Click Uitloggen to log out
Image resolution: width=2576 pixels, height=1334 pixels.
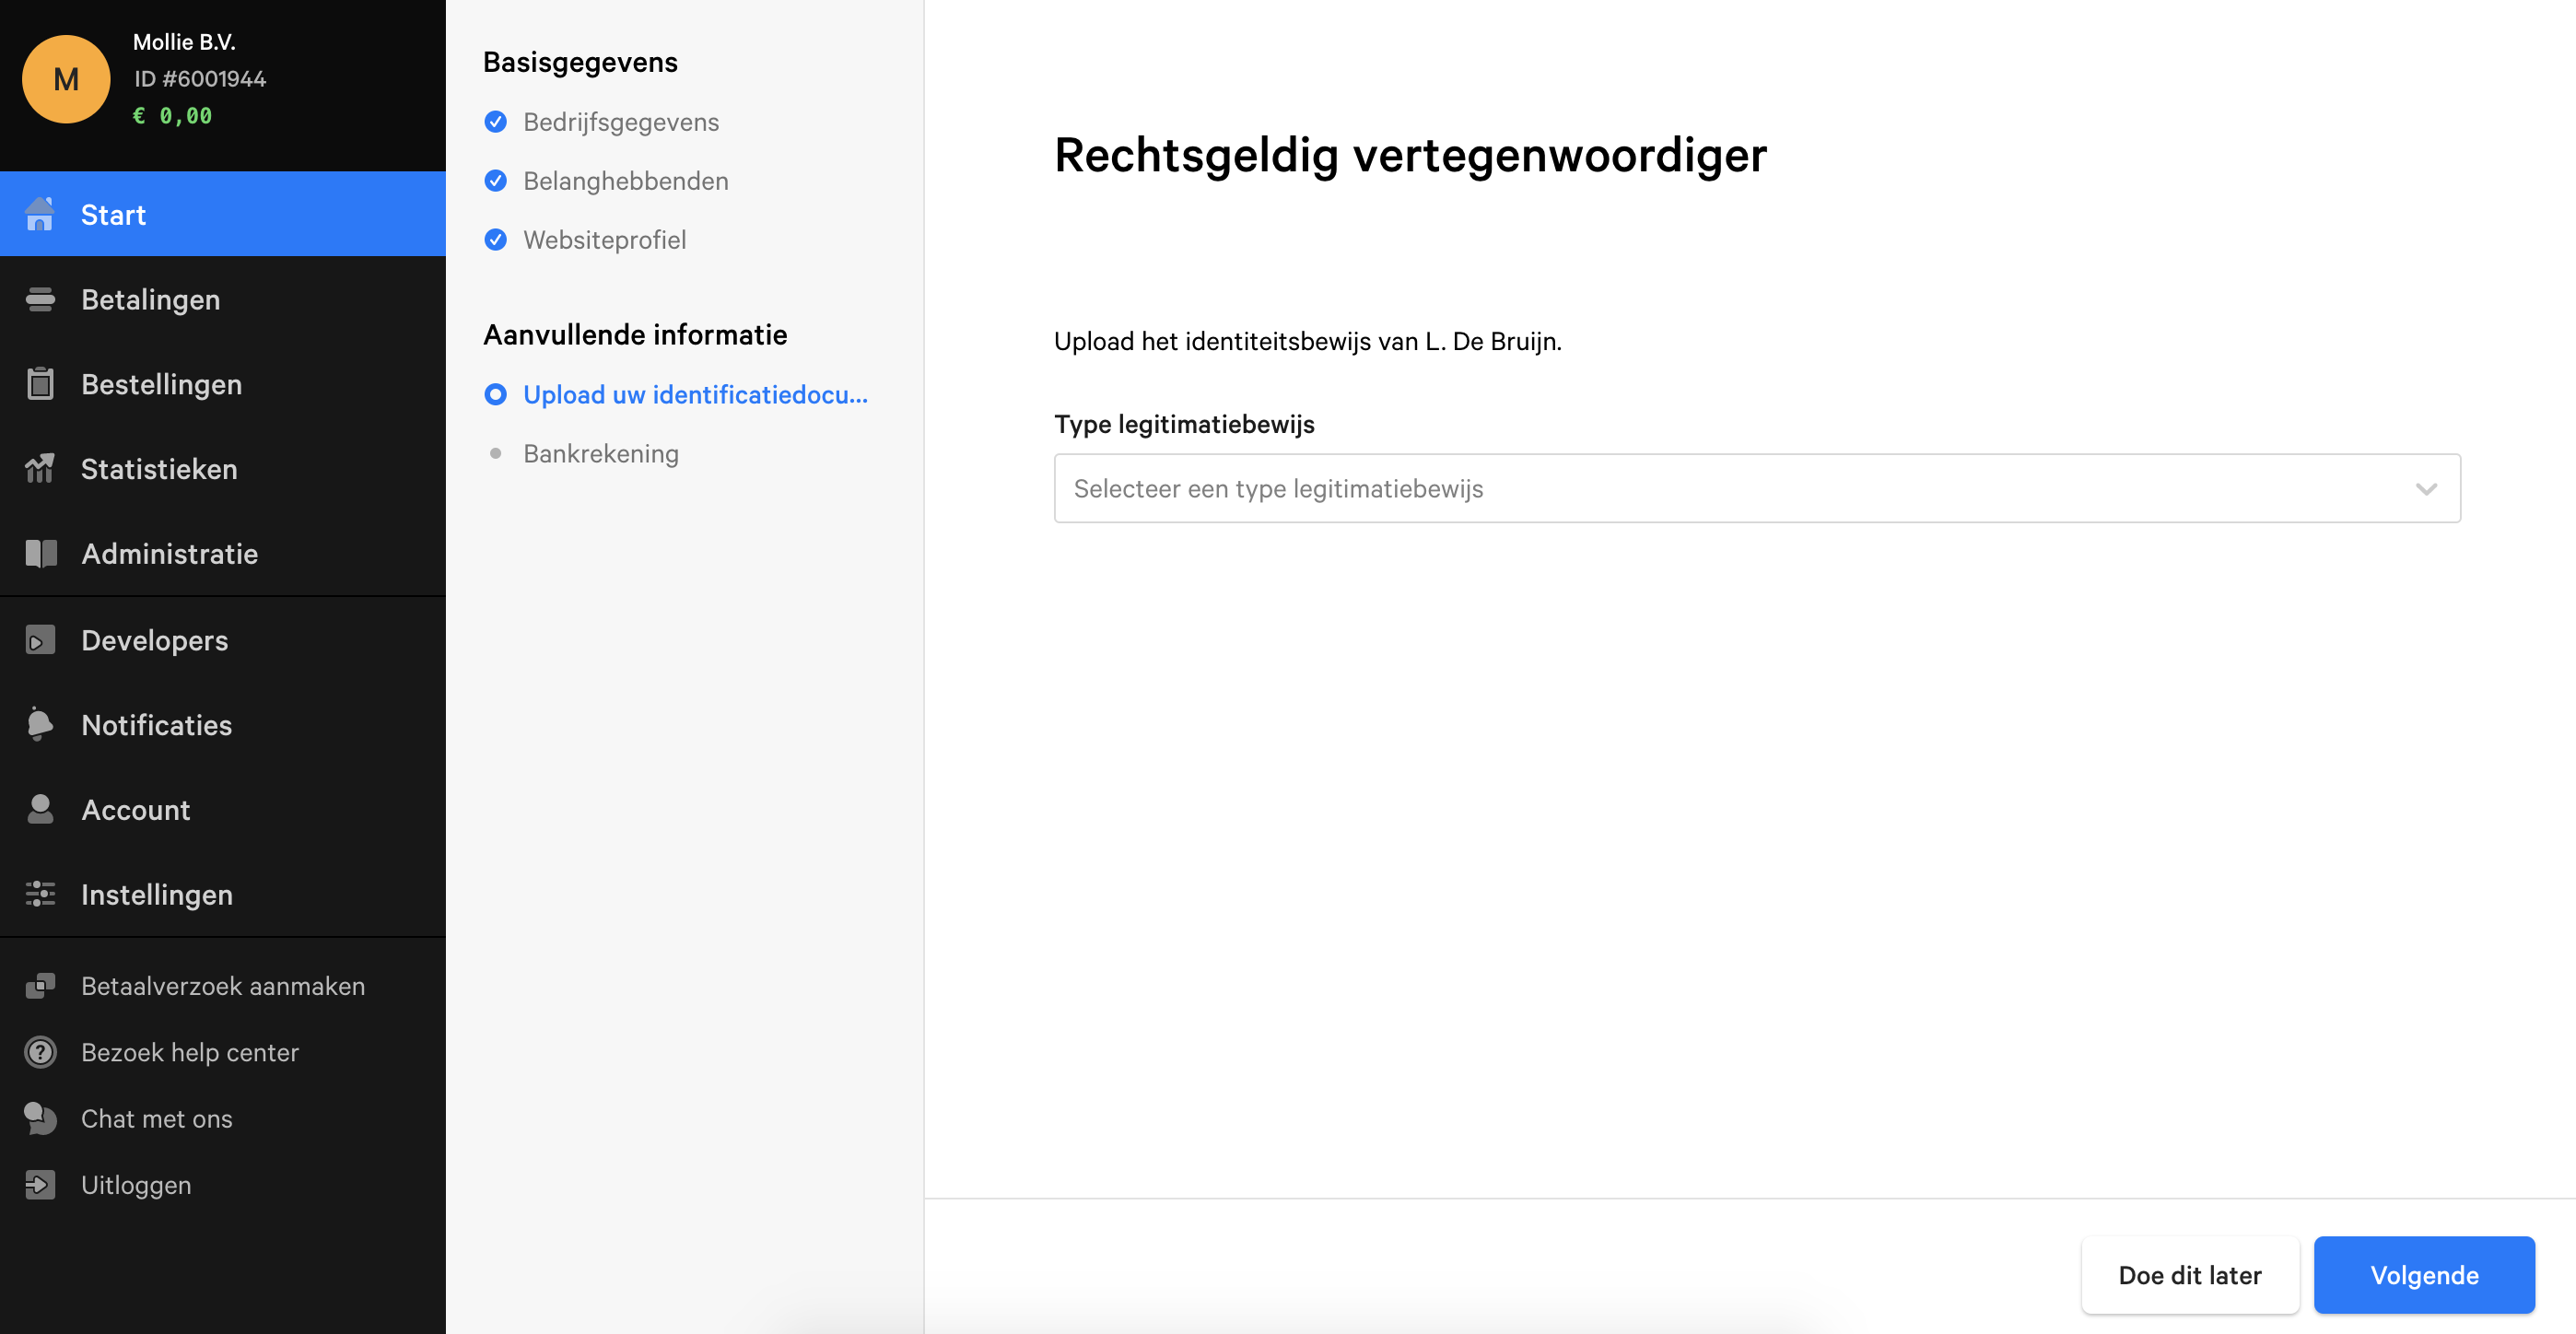pyautogui.click(x=223, y=1185)
